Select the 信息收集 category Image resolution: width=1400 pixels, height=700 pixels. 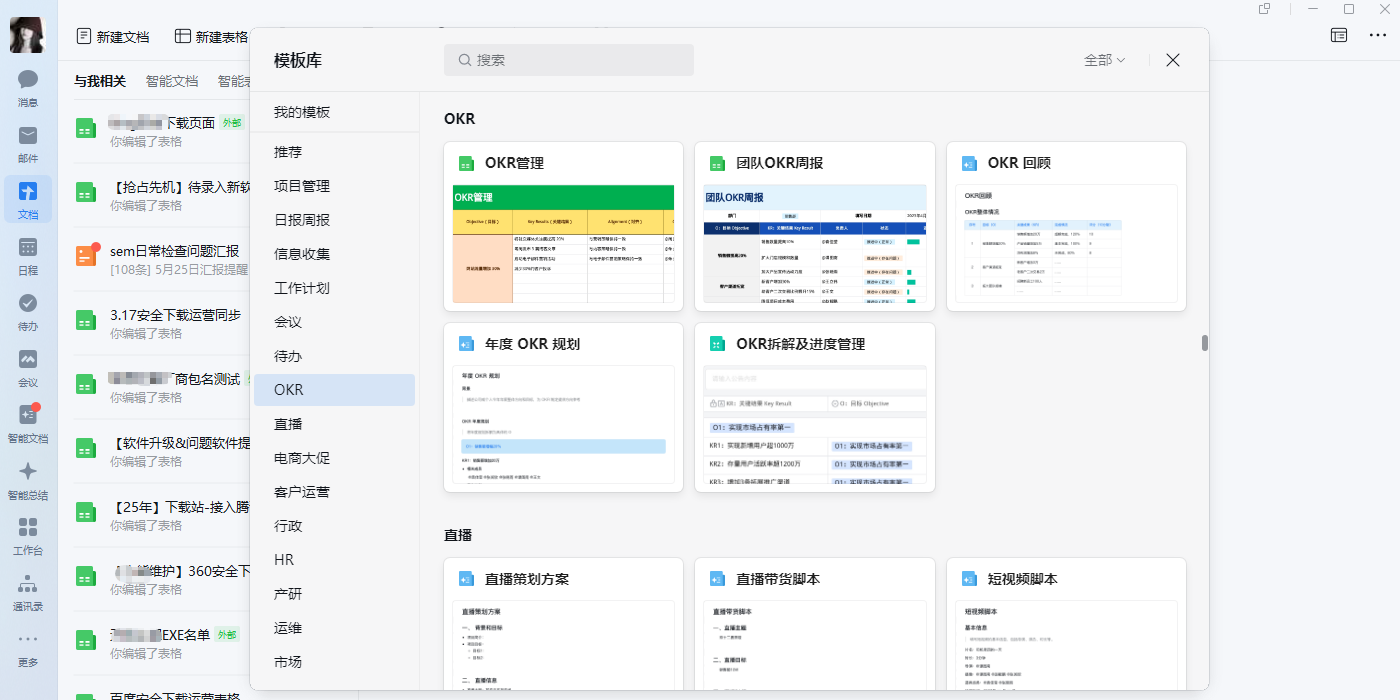coord(334,254)
